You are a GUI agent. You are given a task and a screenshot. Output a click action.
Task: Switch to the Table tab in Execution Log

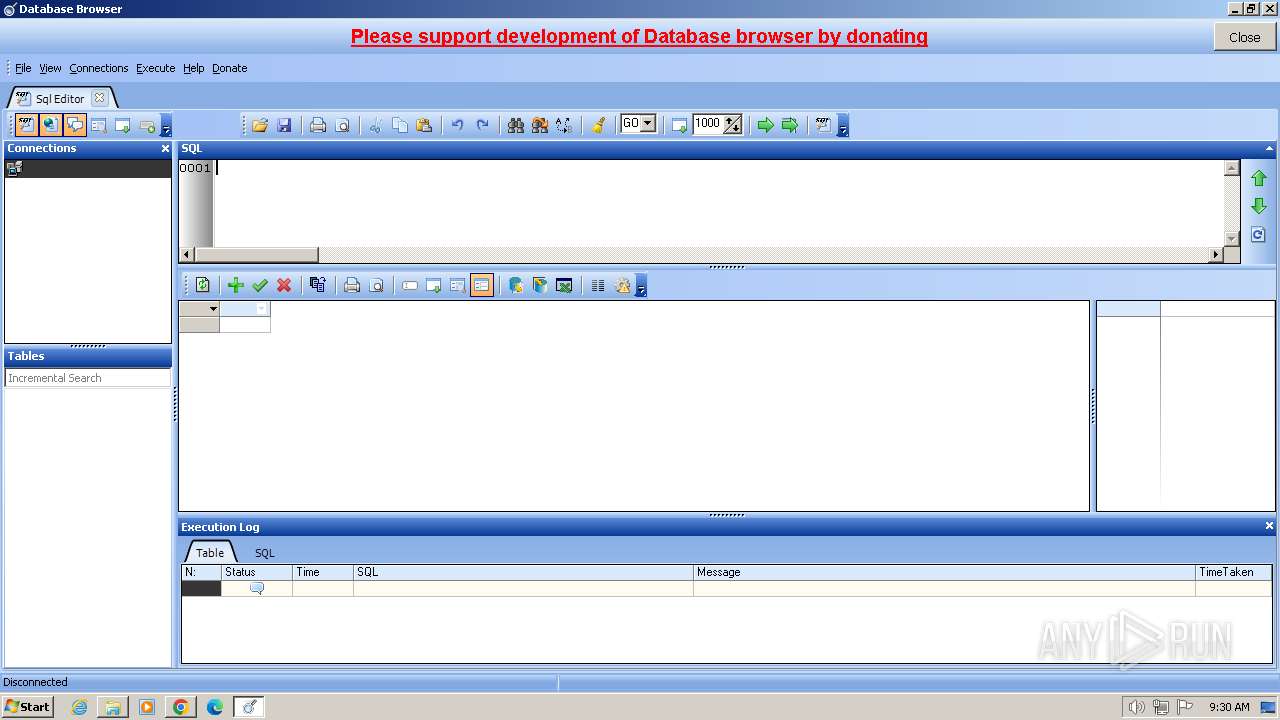(x=210, y=552)
